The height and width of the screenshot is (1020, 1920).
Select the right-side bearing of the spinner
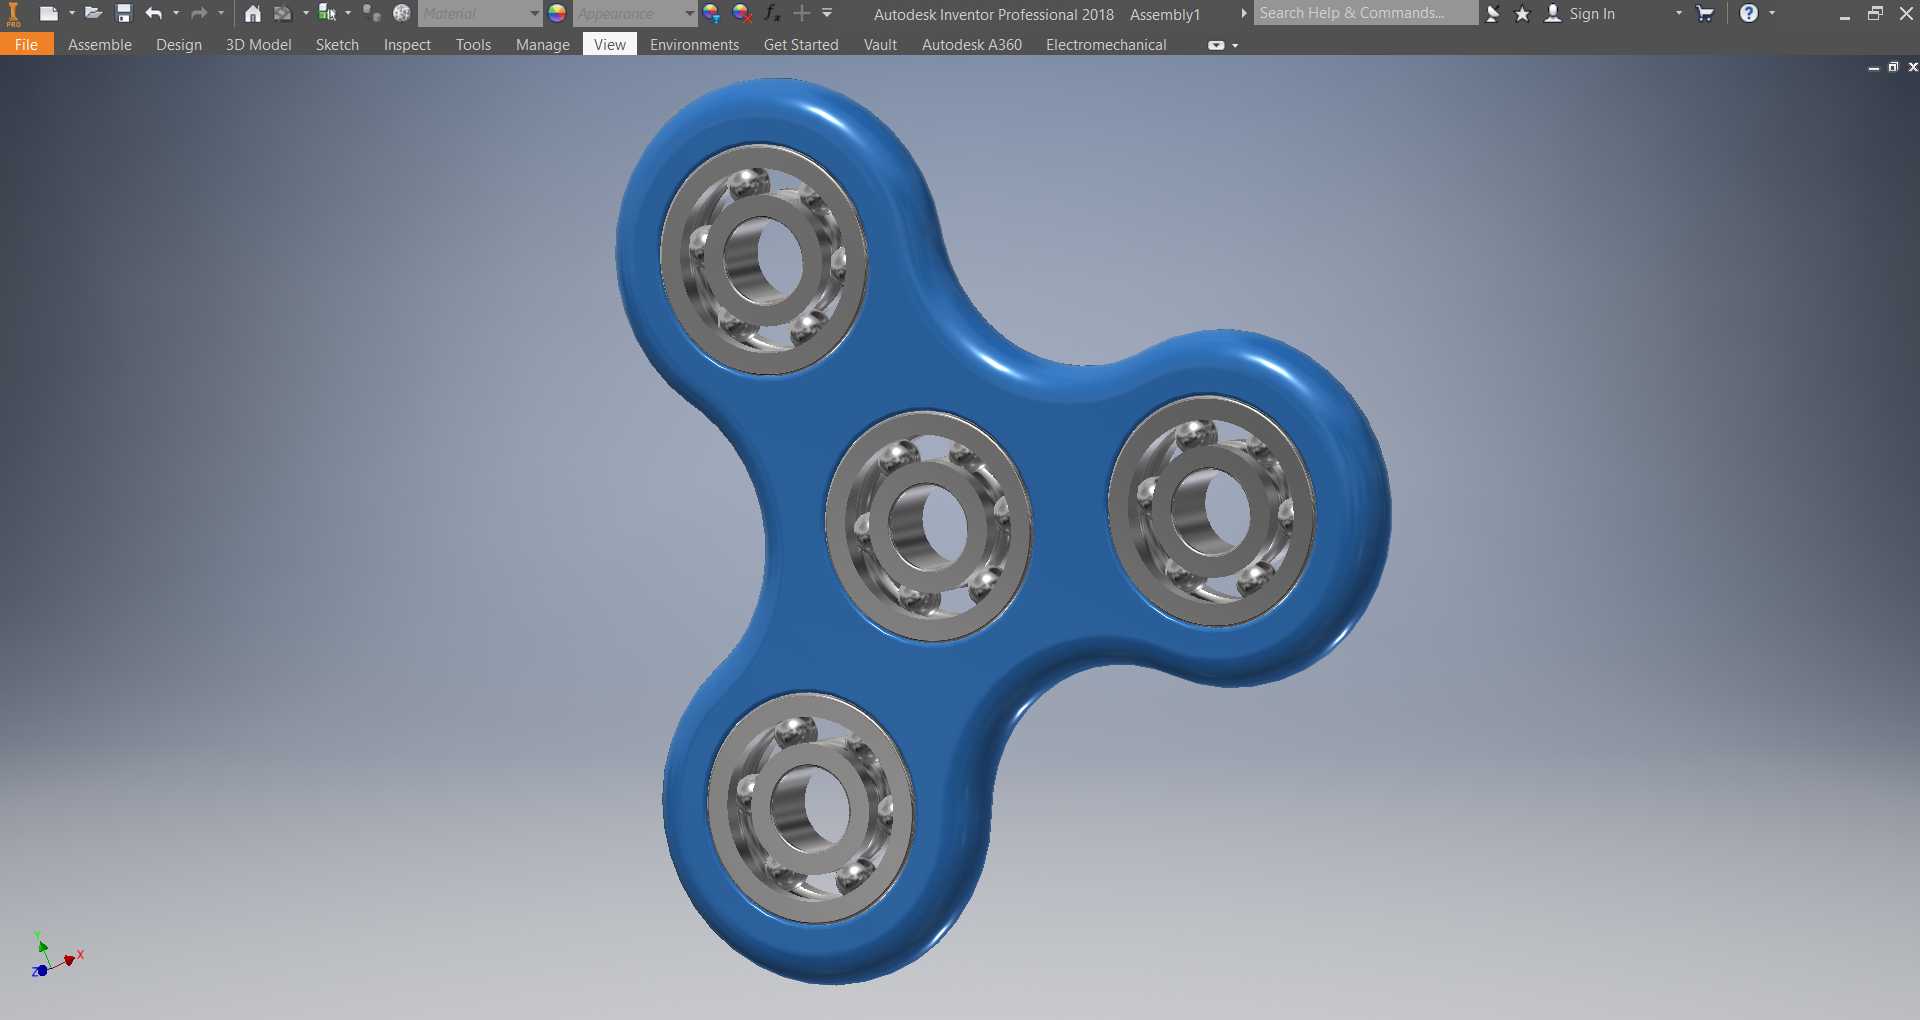[1211, 510]
